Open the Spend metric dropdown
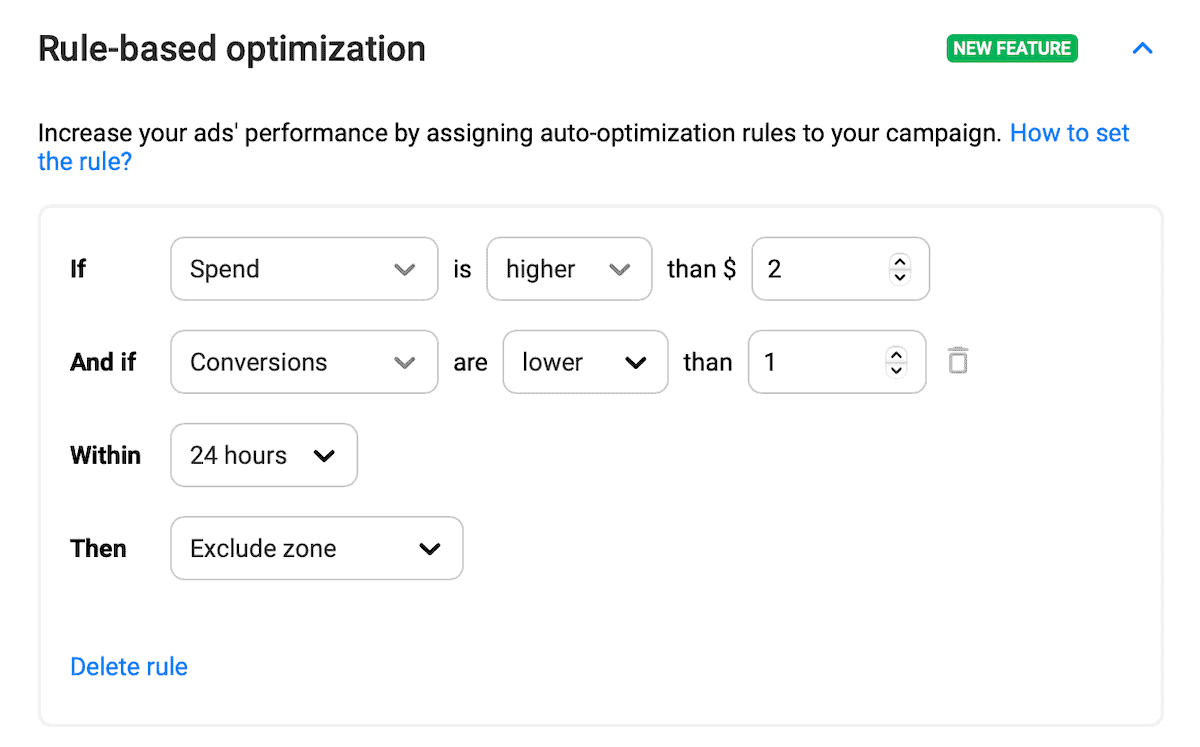Screen dimensions: 1200x747 [303, 268]
